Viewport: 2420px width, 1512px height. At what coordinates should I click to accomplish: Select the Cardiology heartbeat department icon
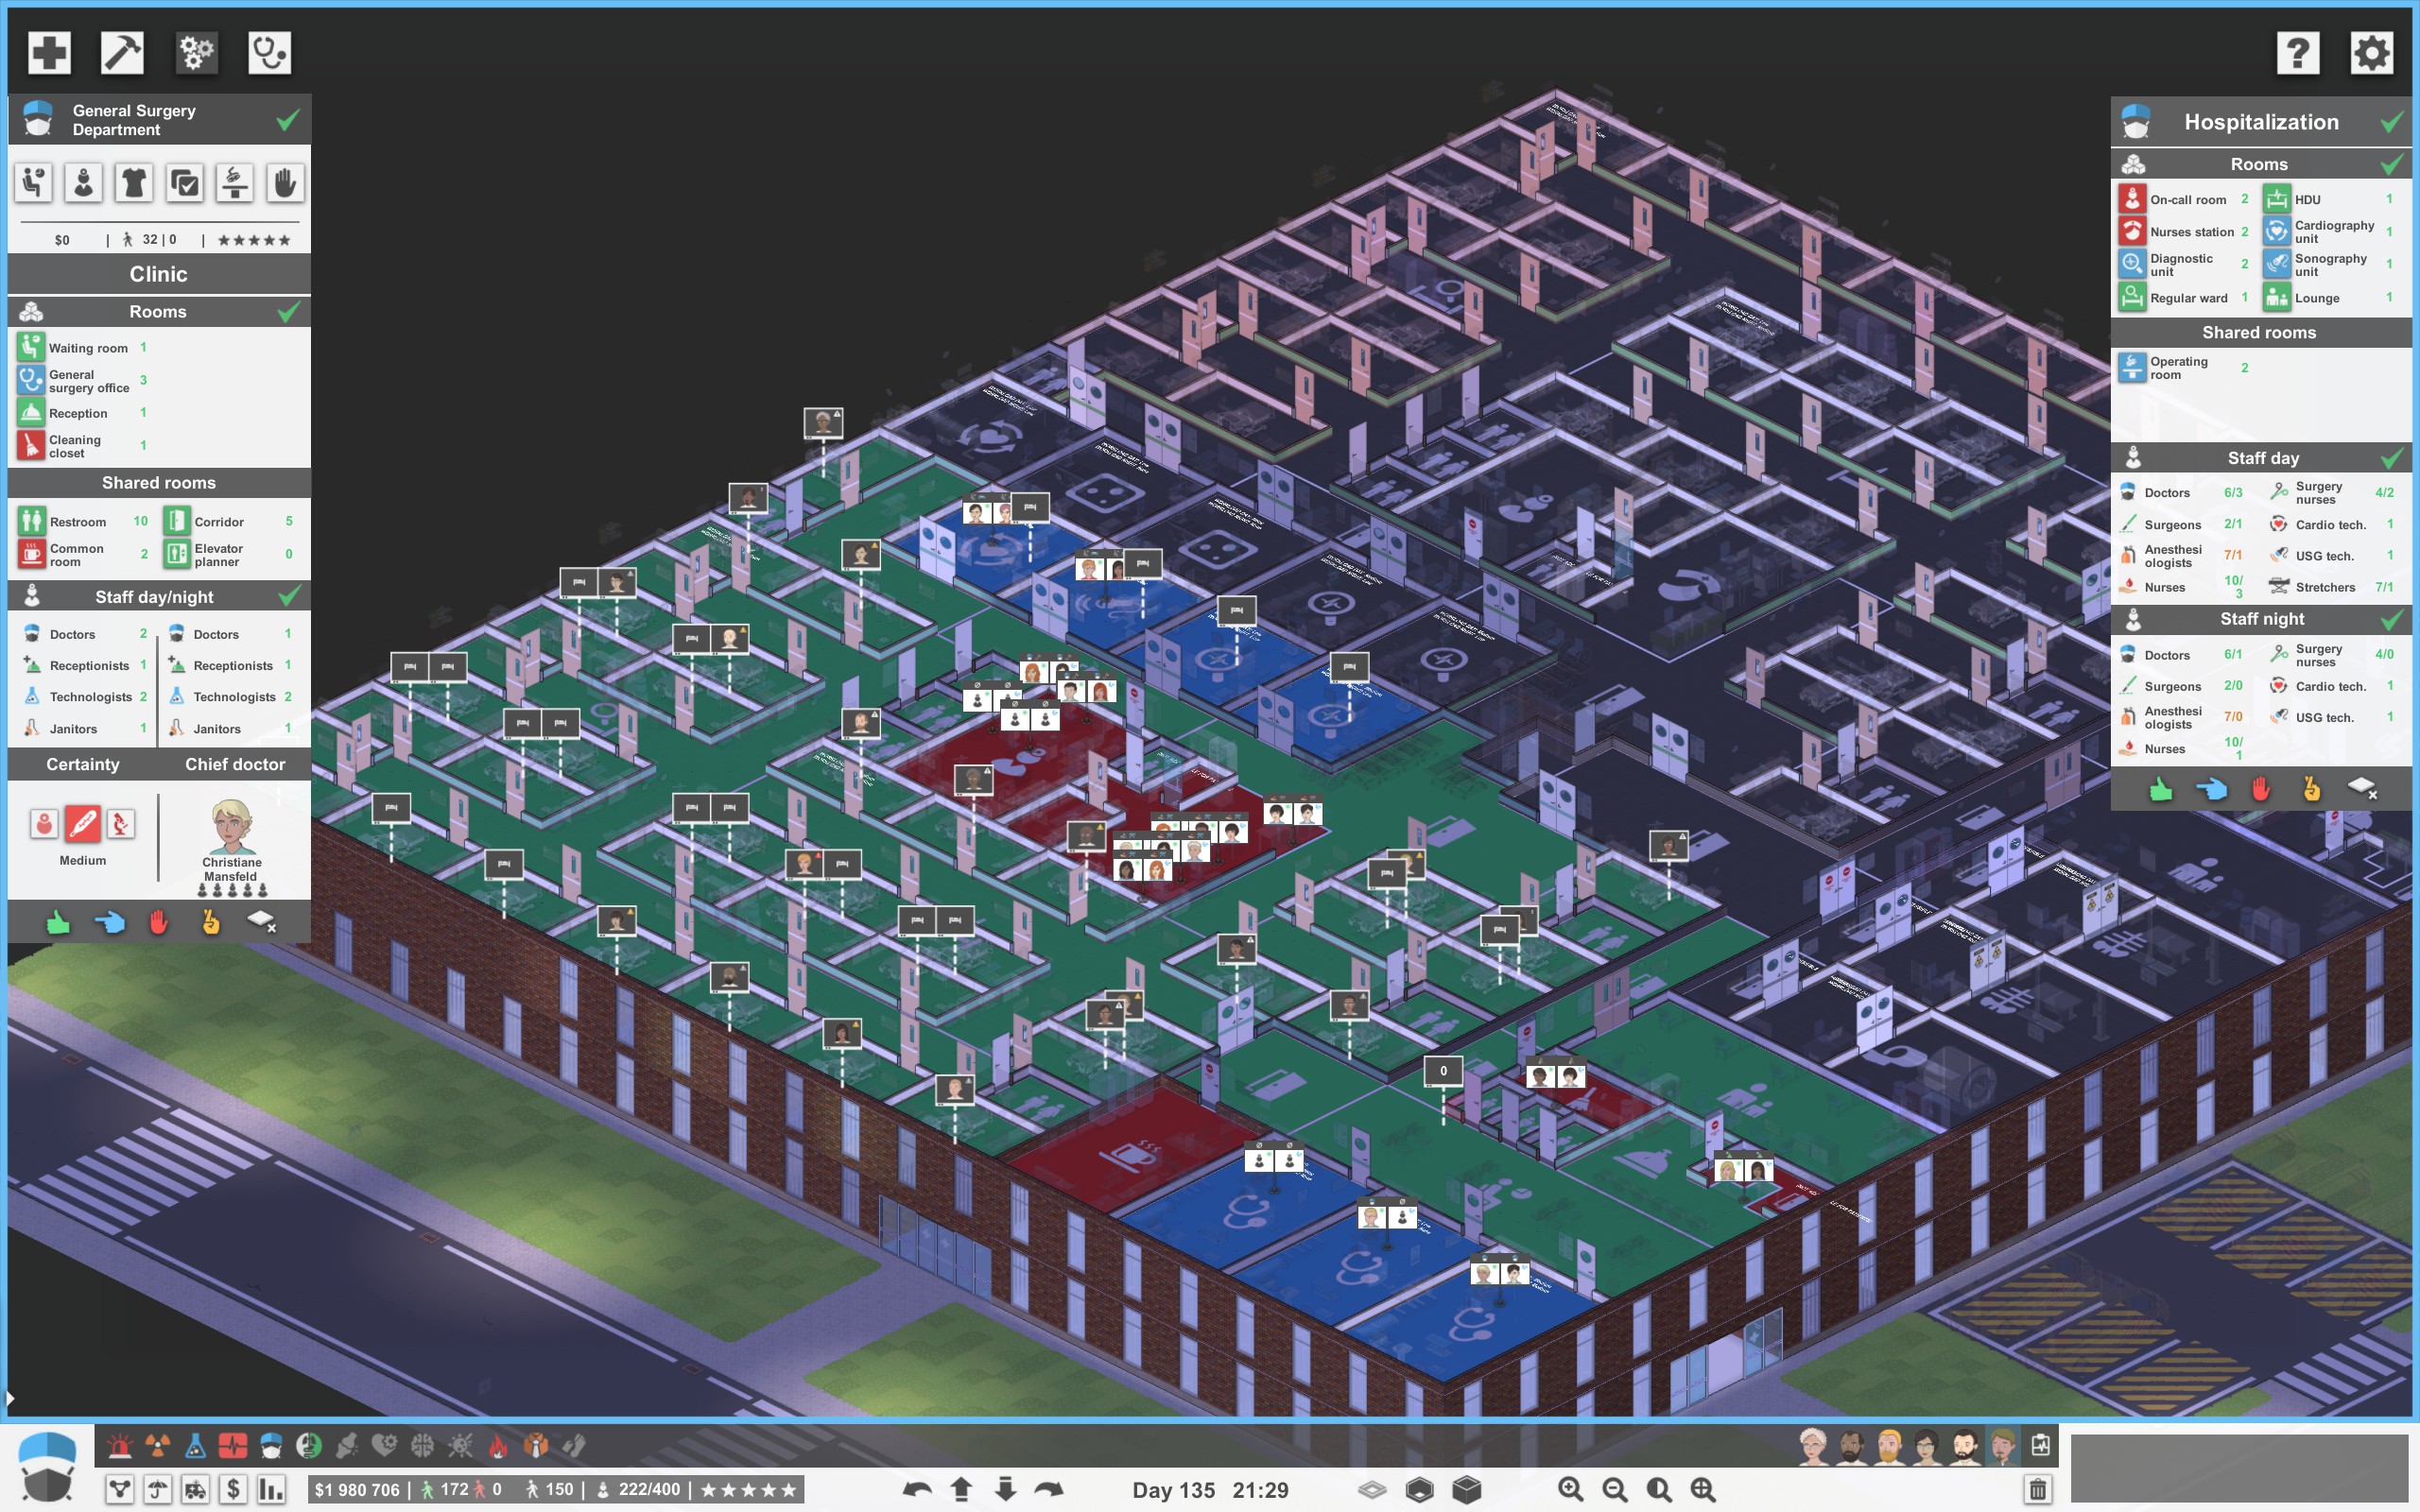(x=233, y=1445)
